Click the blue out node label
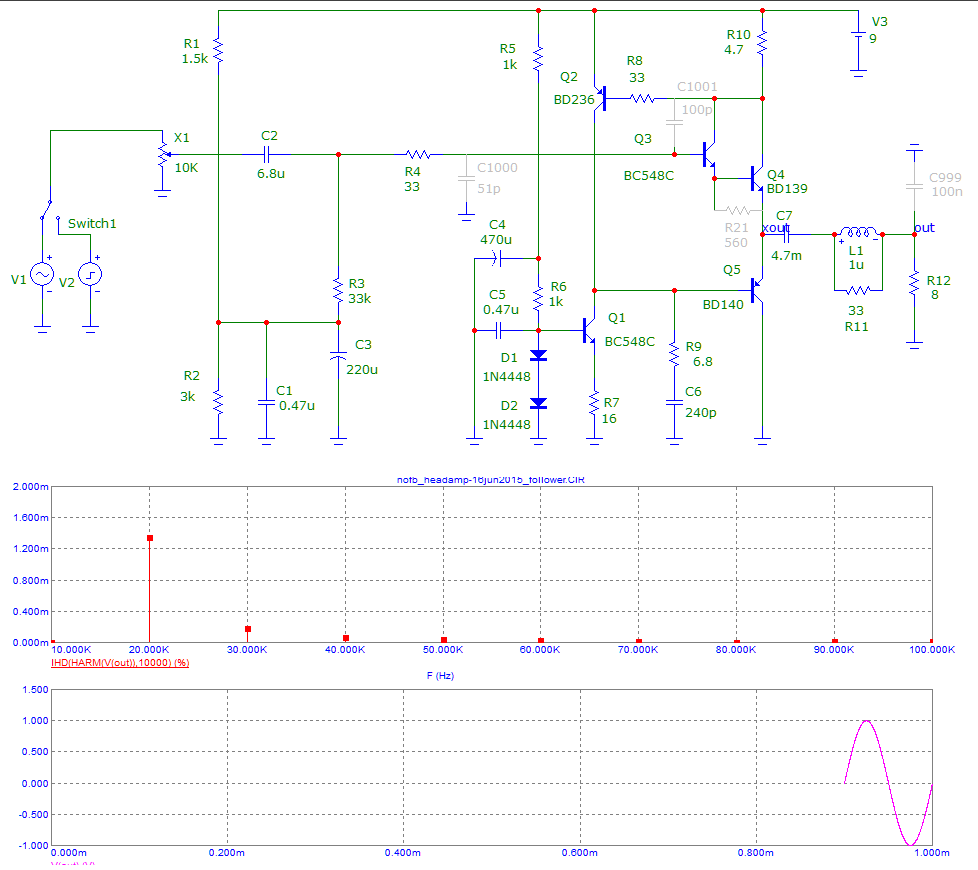Screen dimensions: 978x870 pos(924,228)
